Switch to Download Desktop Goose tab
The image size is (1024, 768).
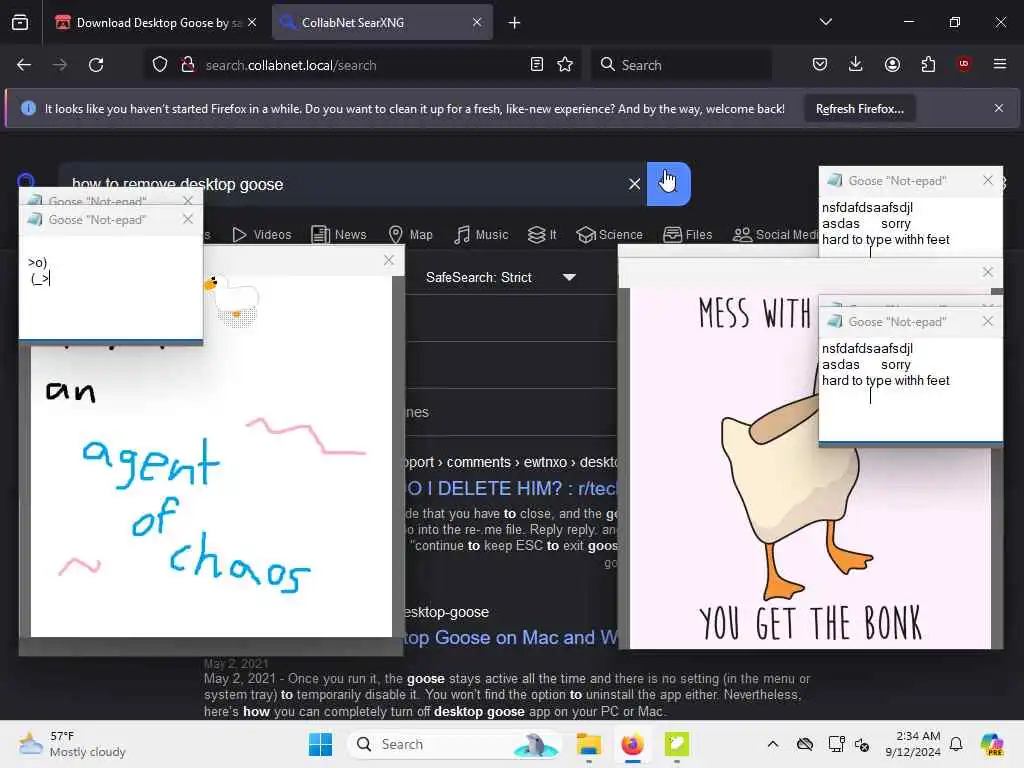(150, 23)
